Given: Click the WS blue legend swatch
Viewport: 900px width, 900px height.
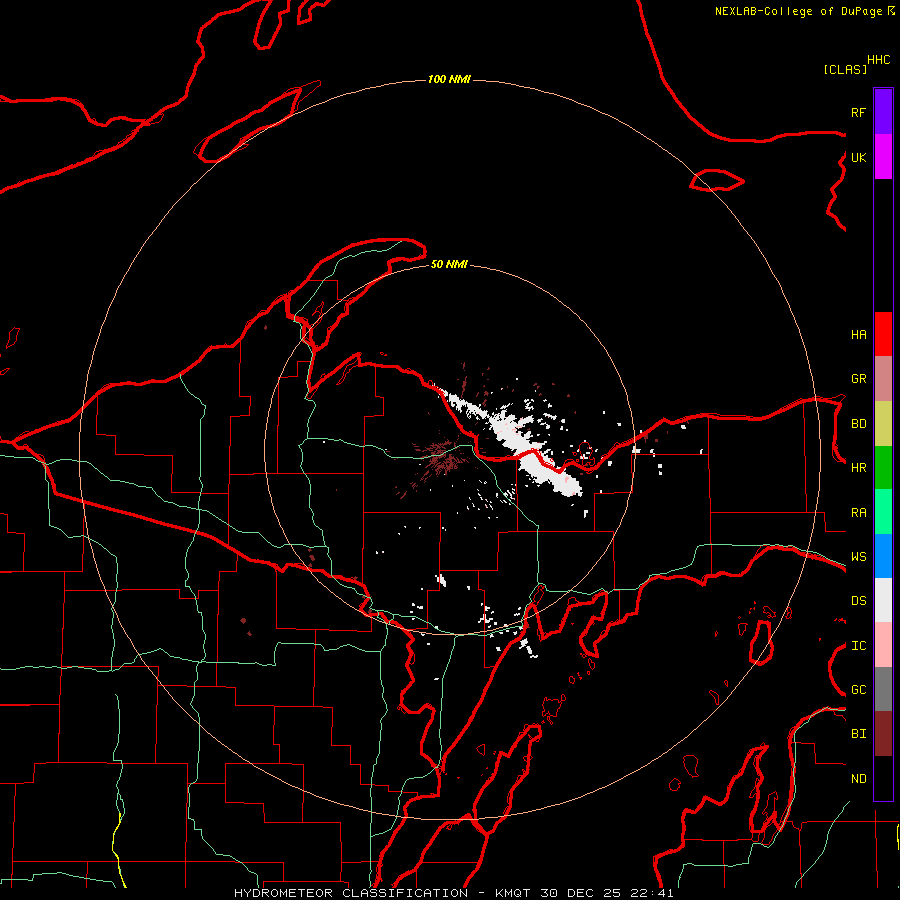Looking at the screenshot, I should (883, 556).
